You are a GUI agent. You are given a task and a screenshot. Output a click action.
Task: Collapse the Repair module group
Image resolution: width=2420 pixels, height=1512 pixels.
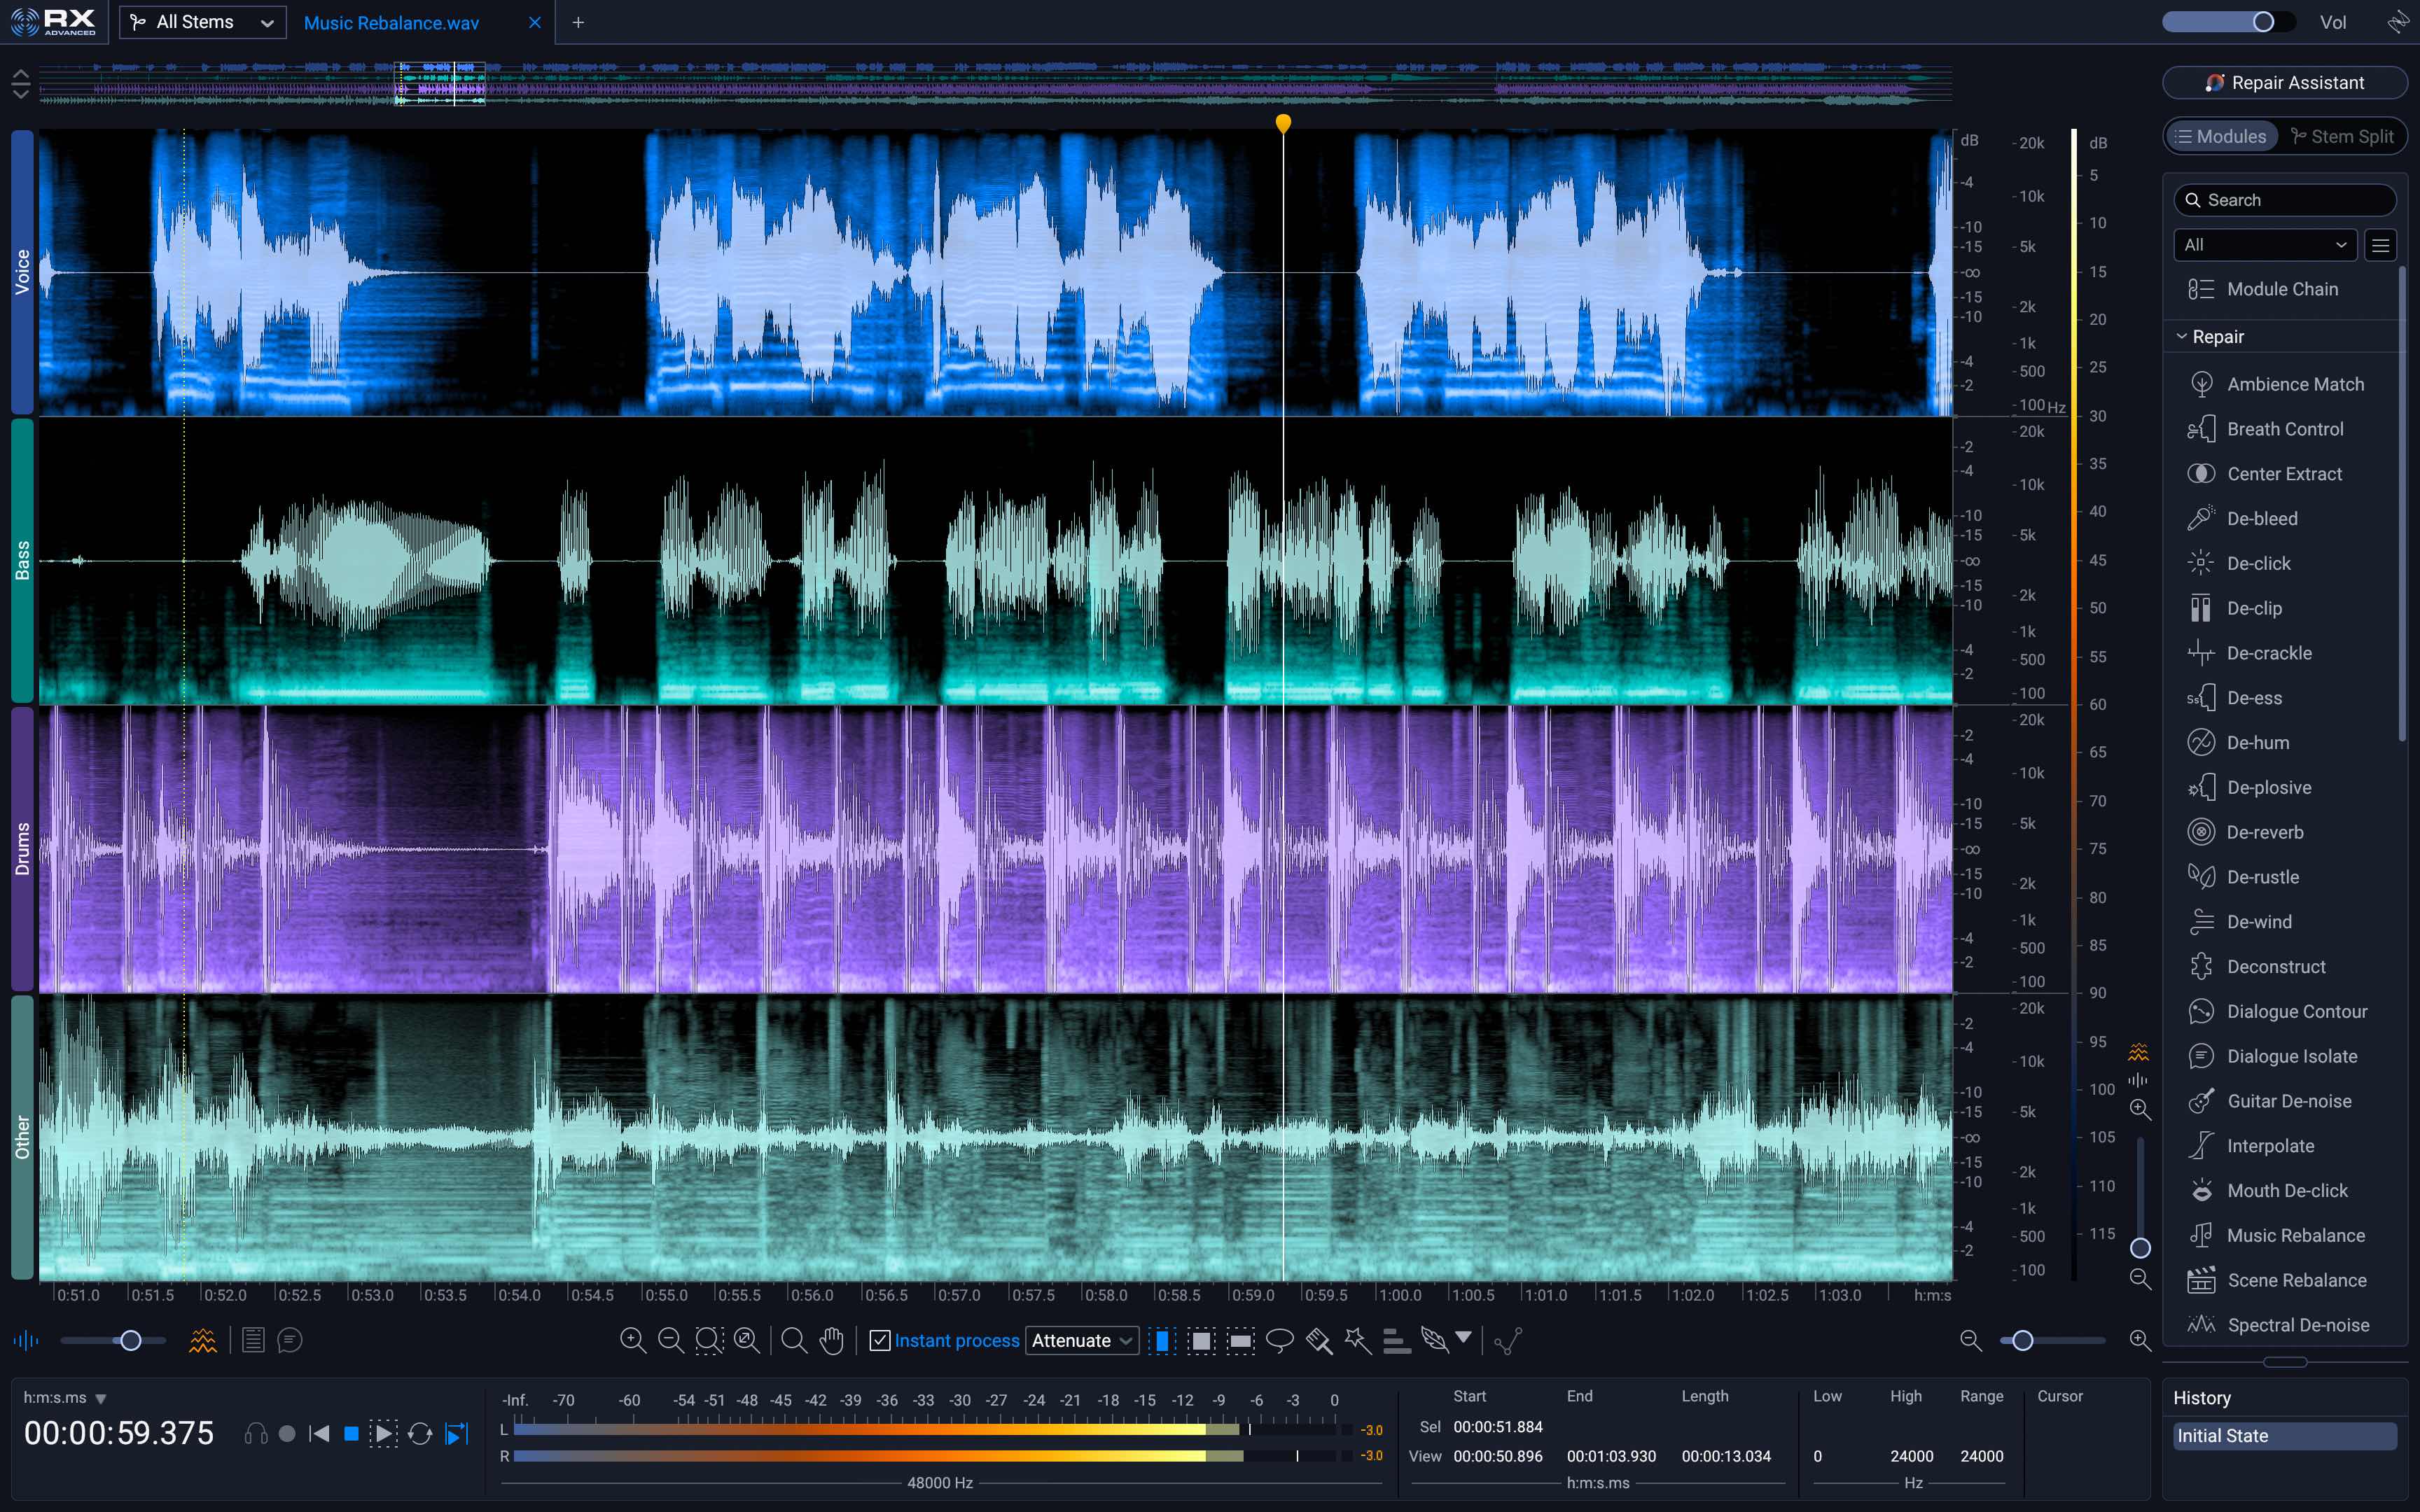(2183, 336)
